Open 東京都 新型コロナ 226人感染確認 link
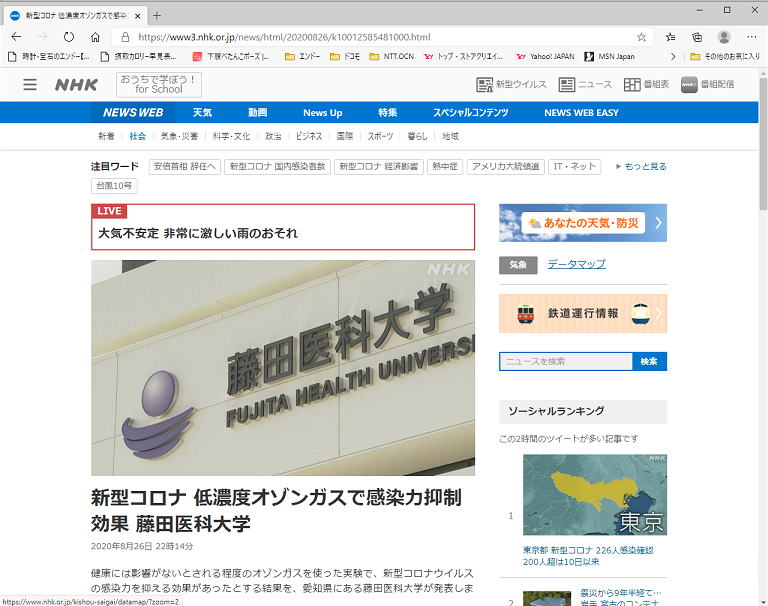The height and width of the screenshot is (606, 768). pyautogui.click(x=588, y=556)
